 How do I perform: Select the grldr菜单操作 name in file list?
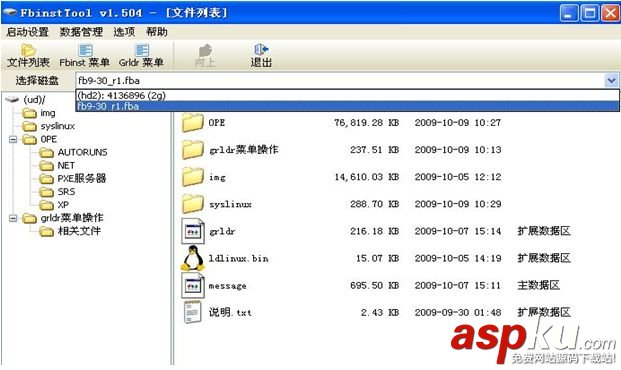point(244,150)
